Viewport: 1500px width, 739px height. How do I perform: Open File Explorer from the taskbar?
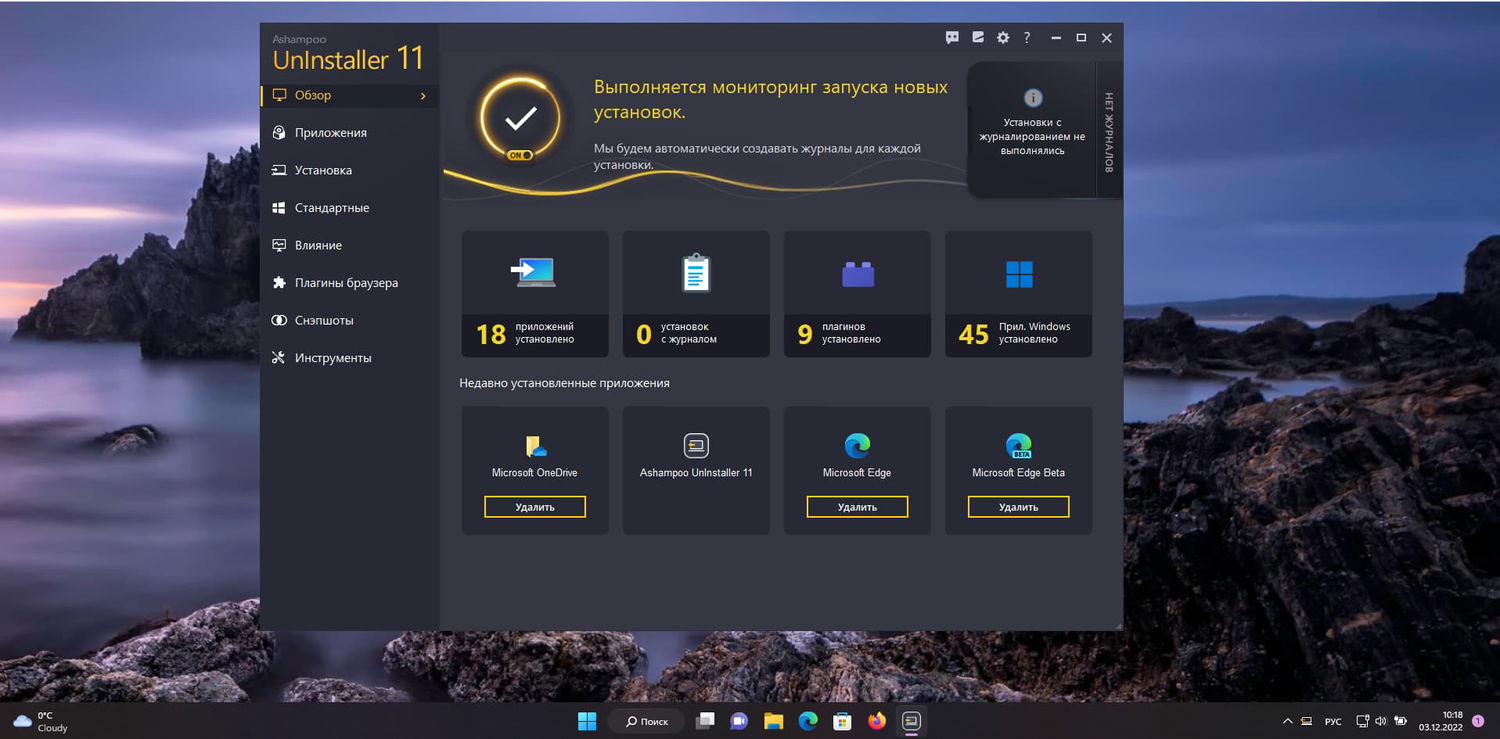pos(773,721)
